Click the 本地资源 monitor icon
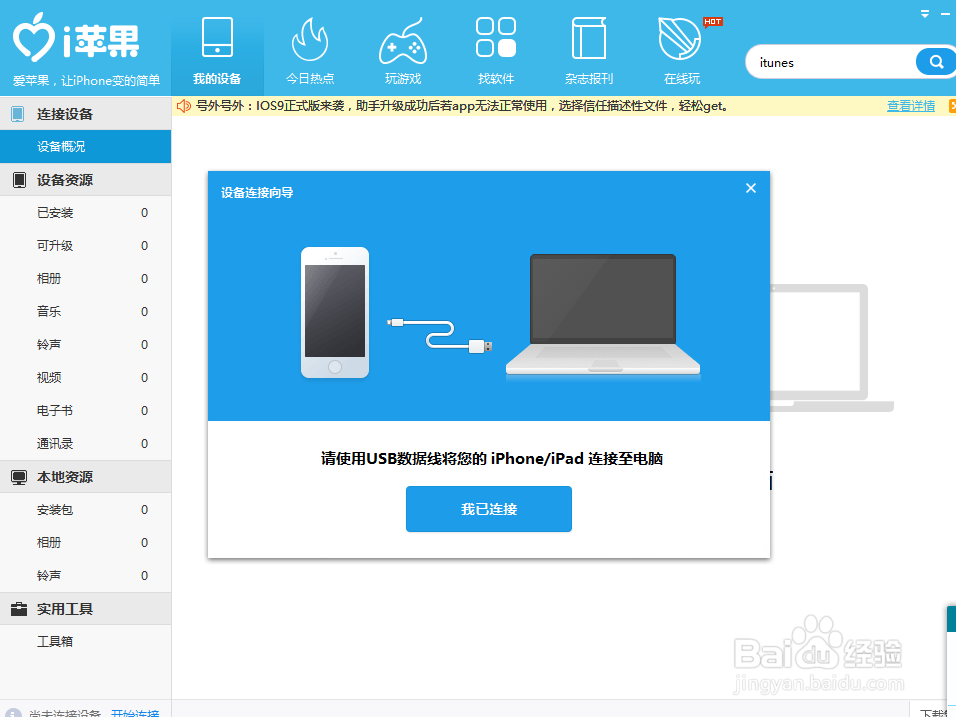956x717 pixels. (19, 477)
